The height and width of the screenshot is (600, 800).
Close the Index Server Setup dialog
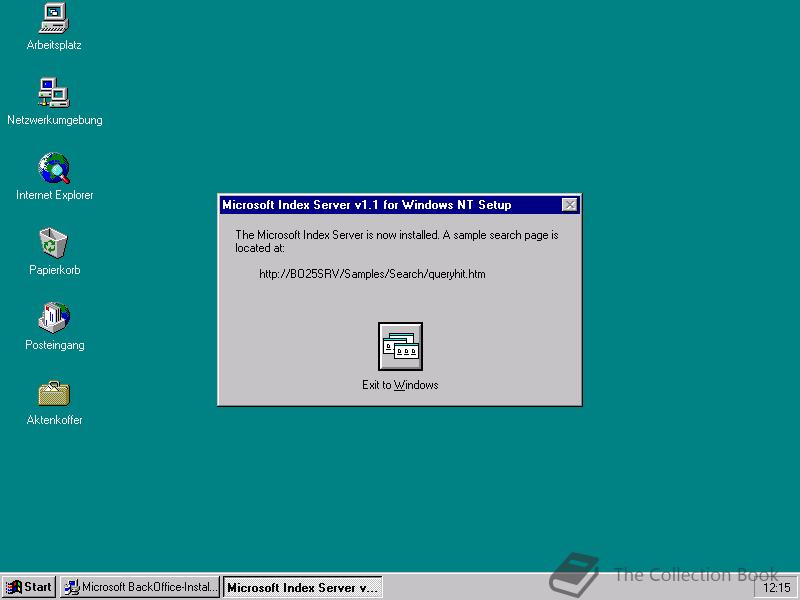(569, 205)
